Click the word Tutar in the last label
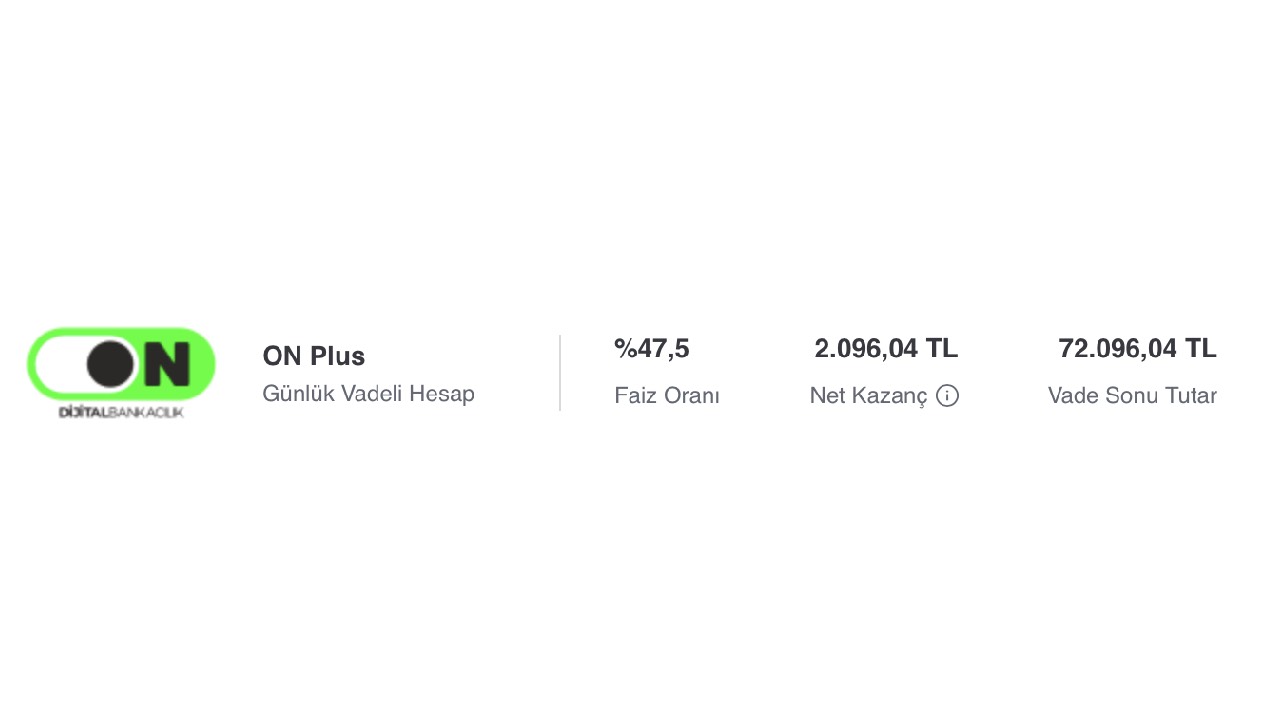This screenshot has width=1280, height=720. tap(1189, 396)
